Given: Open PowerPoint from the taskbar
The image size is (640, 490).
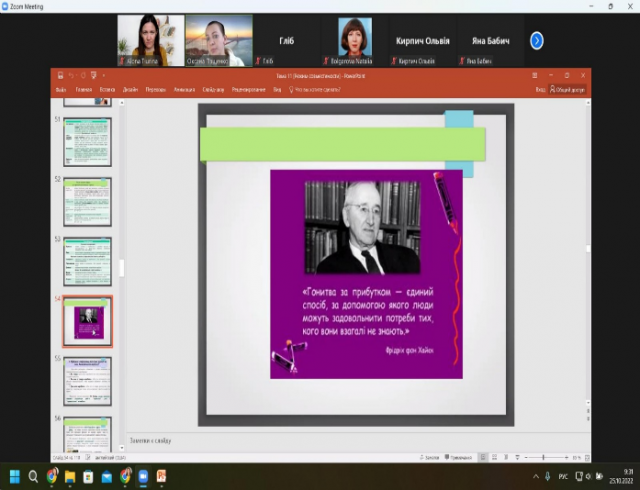Looking at the screenshot, I should pyautogui.click(x=160, y=476).
